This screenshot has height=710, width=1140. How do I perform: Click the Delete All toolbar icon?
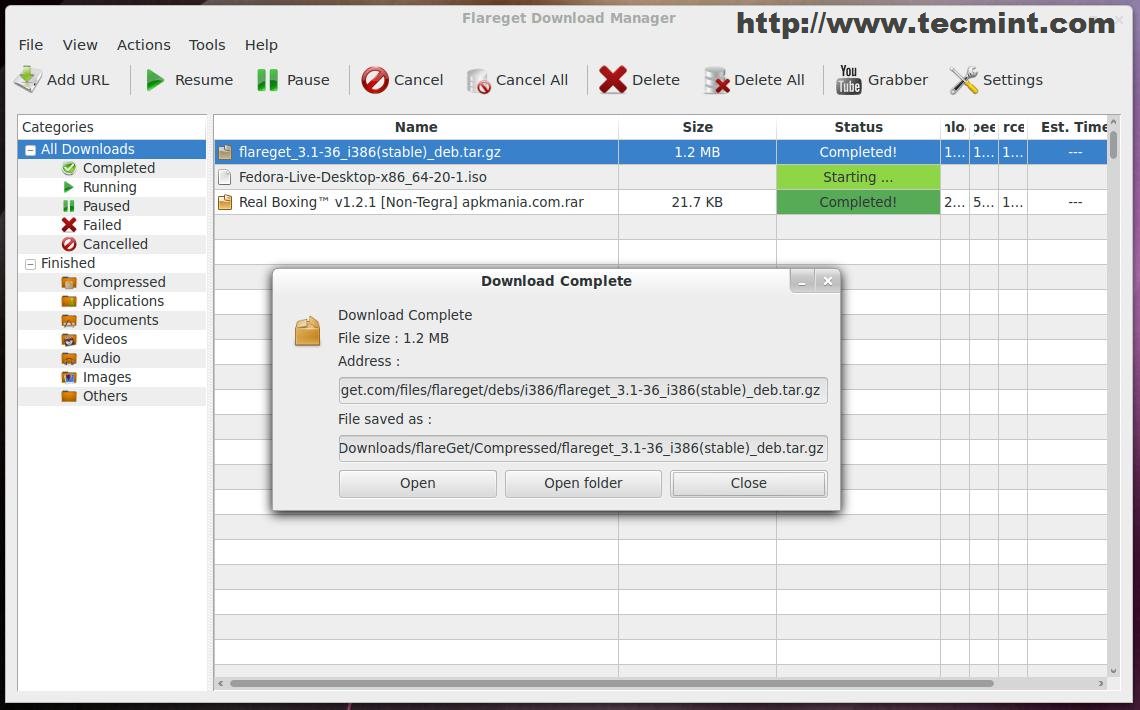tap(716, 81)
